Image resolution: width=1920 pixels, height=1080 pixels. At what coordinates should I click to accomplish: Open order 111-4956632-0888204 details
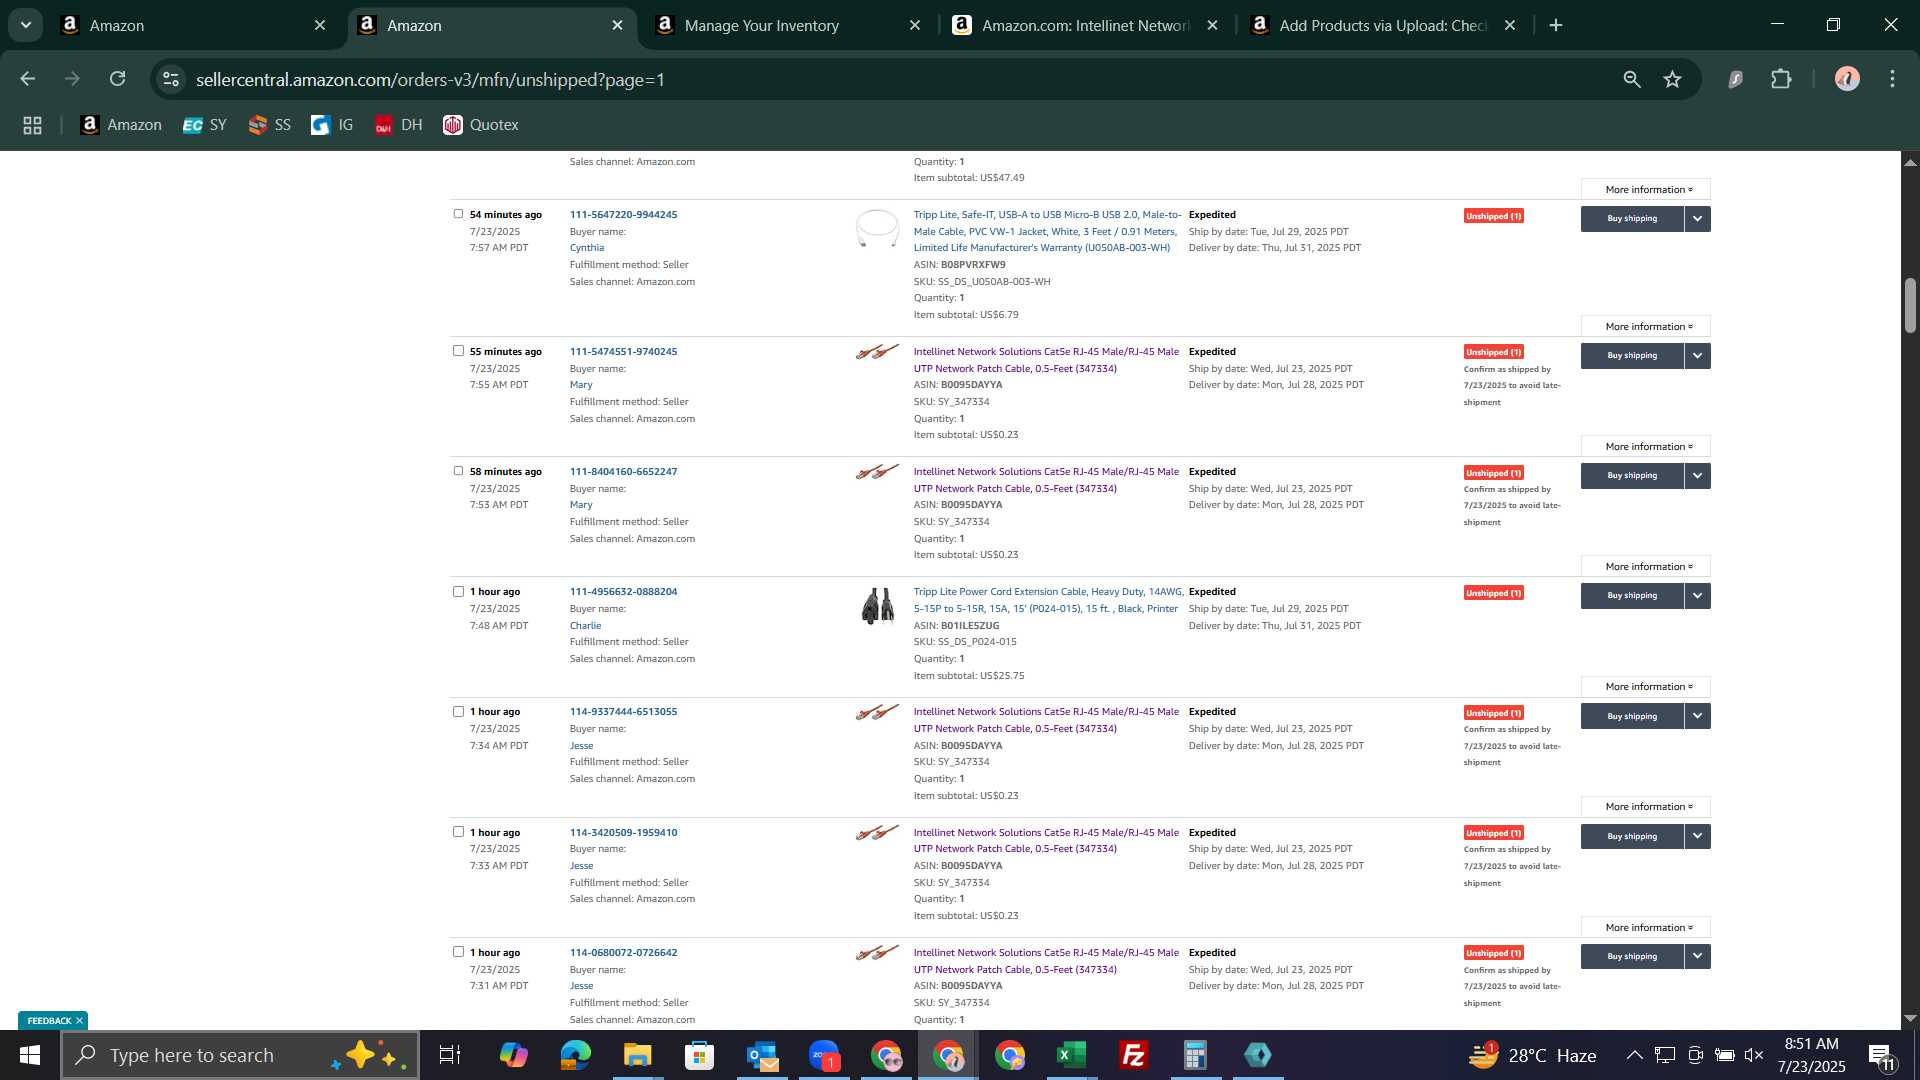(623, 591)
